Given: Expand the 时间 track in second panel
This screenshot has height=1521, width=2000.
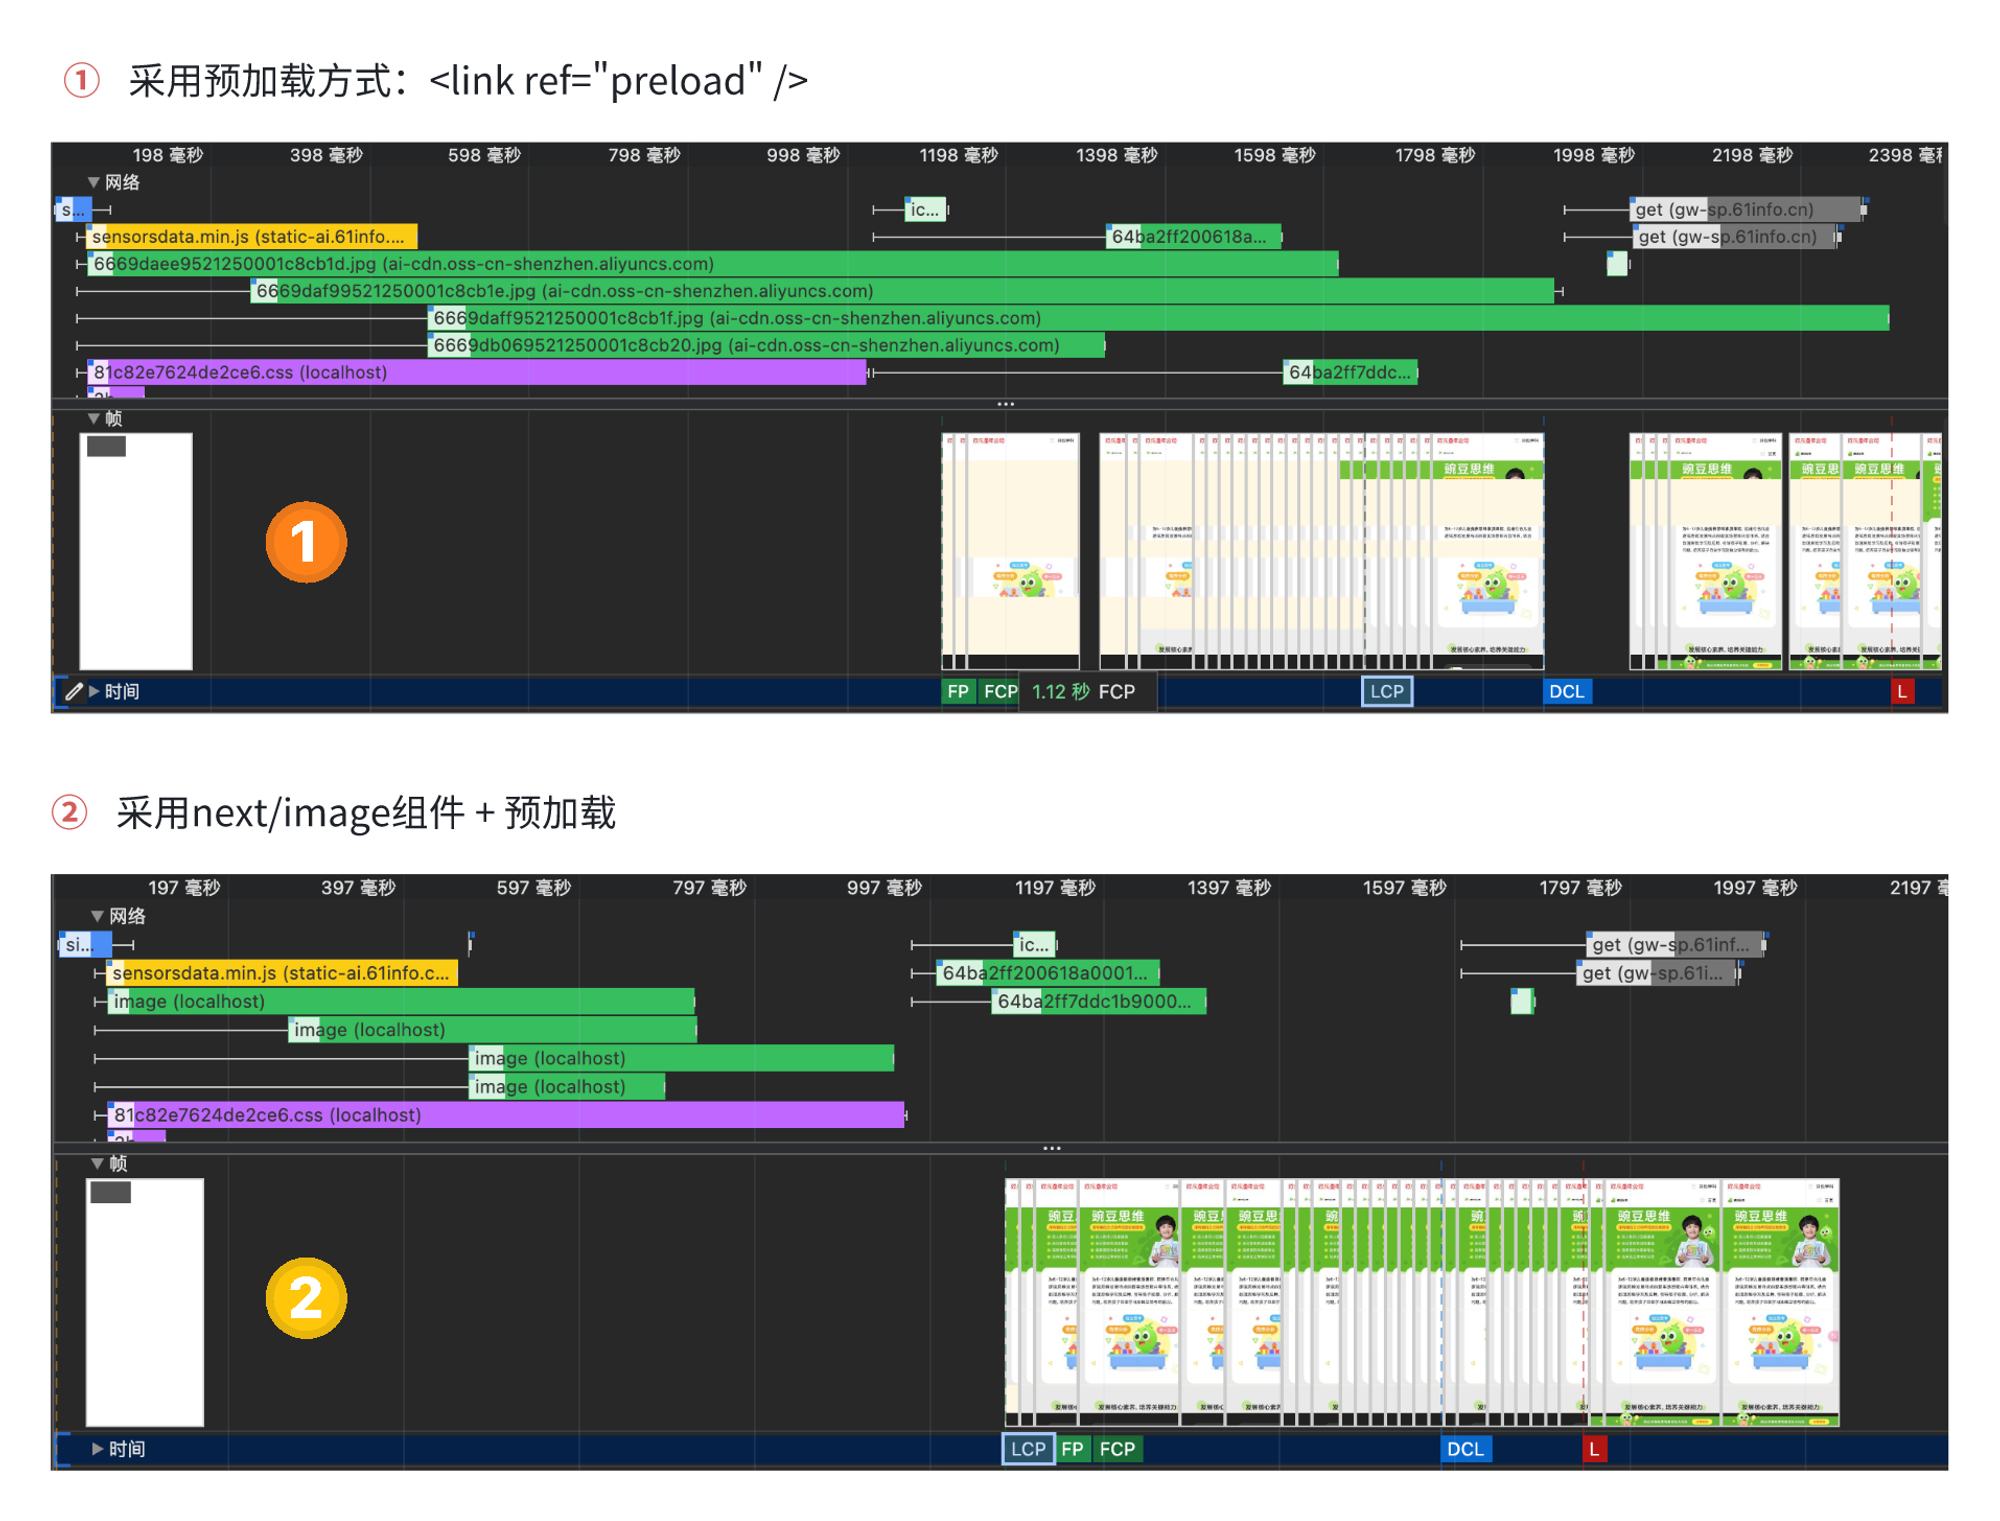Looking at the screenshot, I should (97, 1448).
